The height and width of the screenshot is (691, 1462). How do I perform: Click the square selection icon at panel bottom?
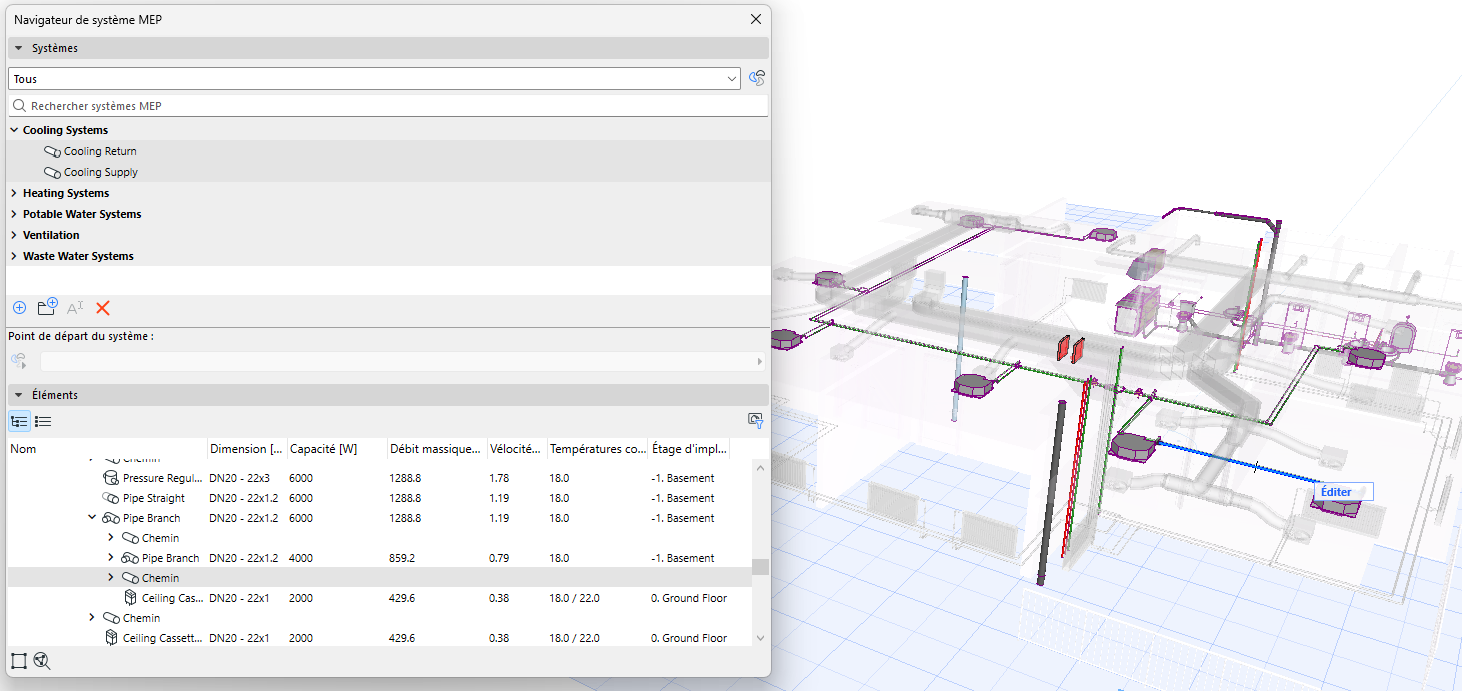coord(19,660)
